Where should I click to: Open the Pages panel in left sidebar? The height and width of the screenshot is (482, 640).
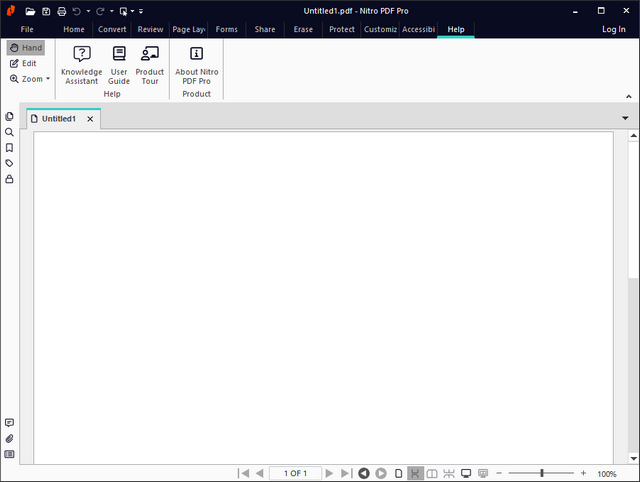click(x=9, y=117)
